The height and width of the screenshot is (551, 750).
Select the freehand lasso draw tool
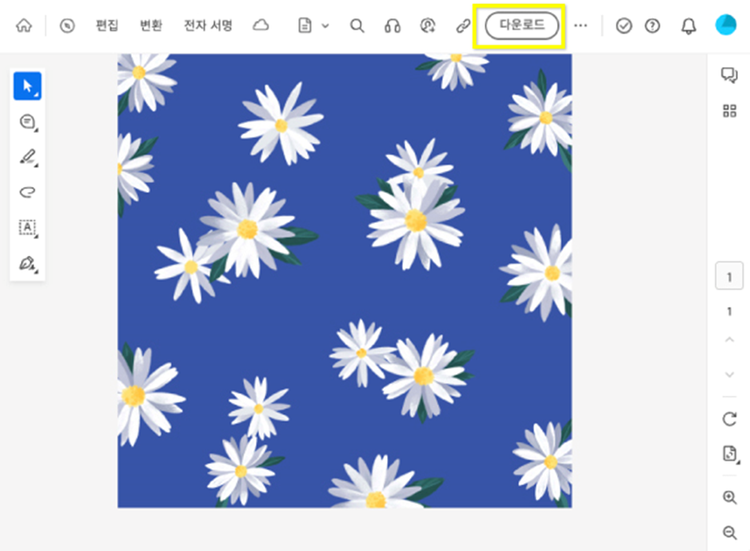(x=27, y=192)
